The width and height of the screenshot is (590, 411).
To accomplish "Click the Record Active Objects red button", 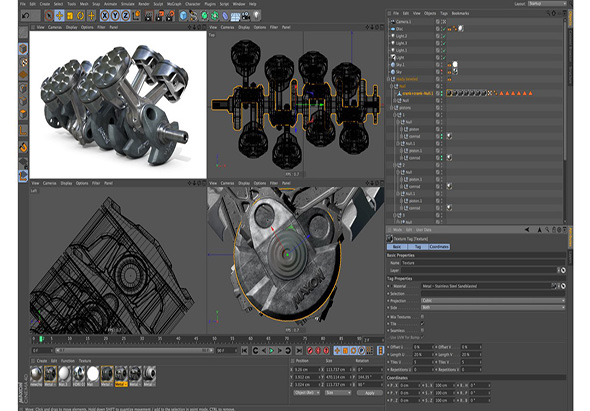I will (x=310, y=351).
